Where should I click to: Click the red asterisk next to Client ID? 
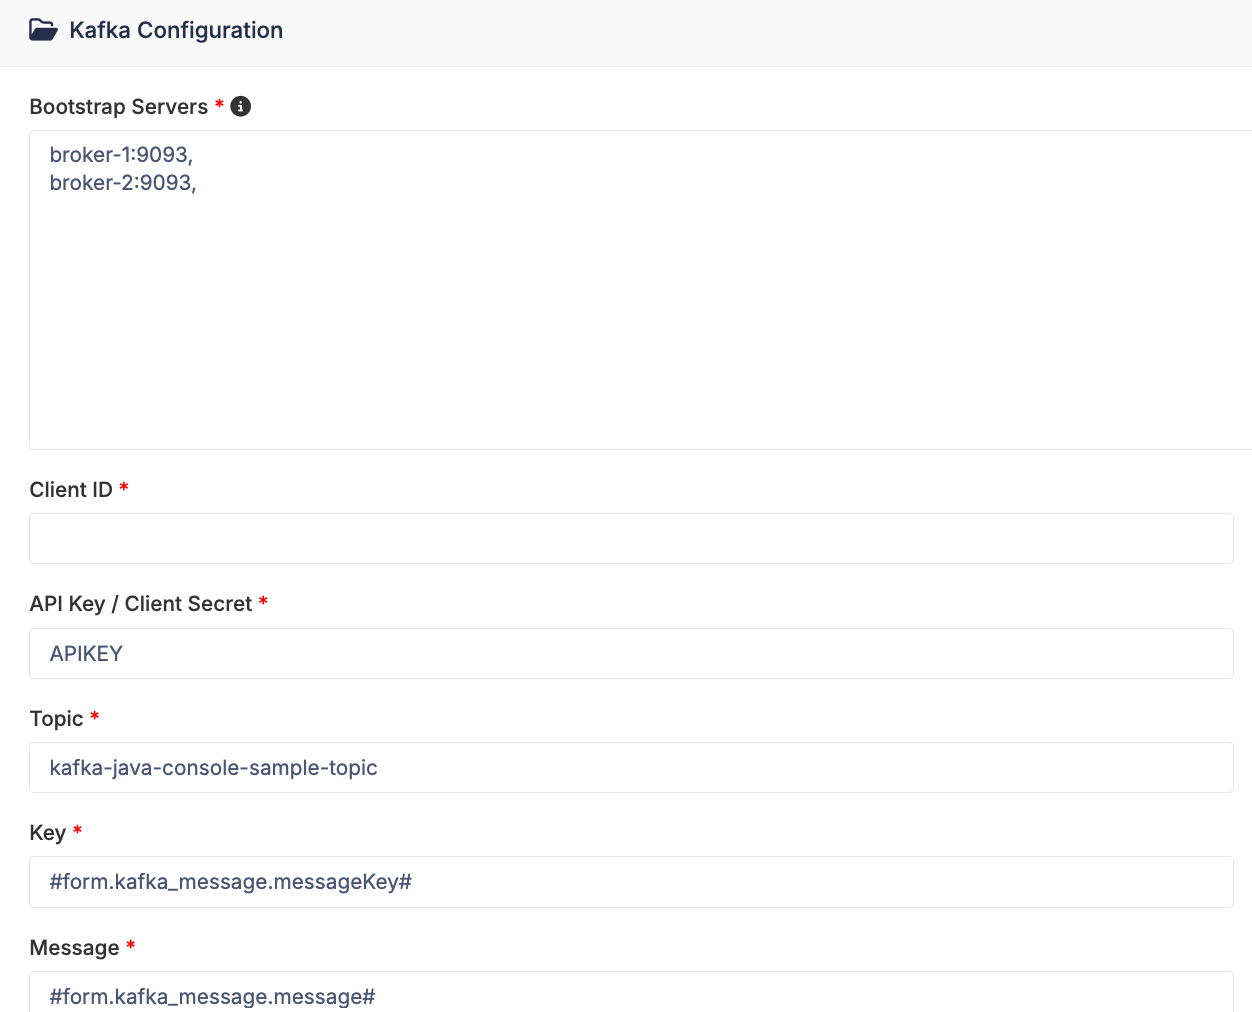coord(124,487)
